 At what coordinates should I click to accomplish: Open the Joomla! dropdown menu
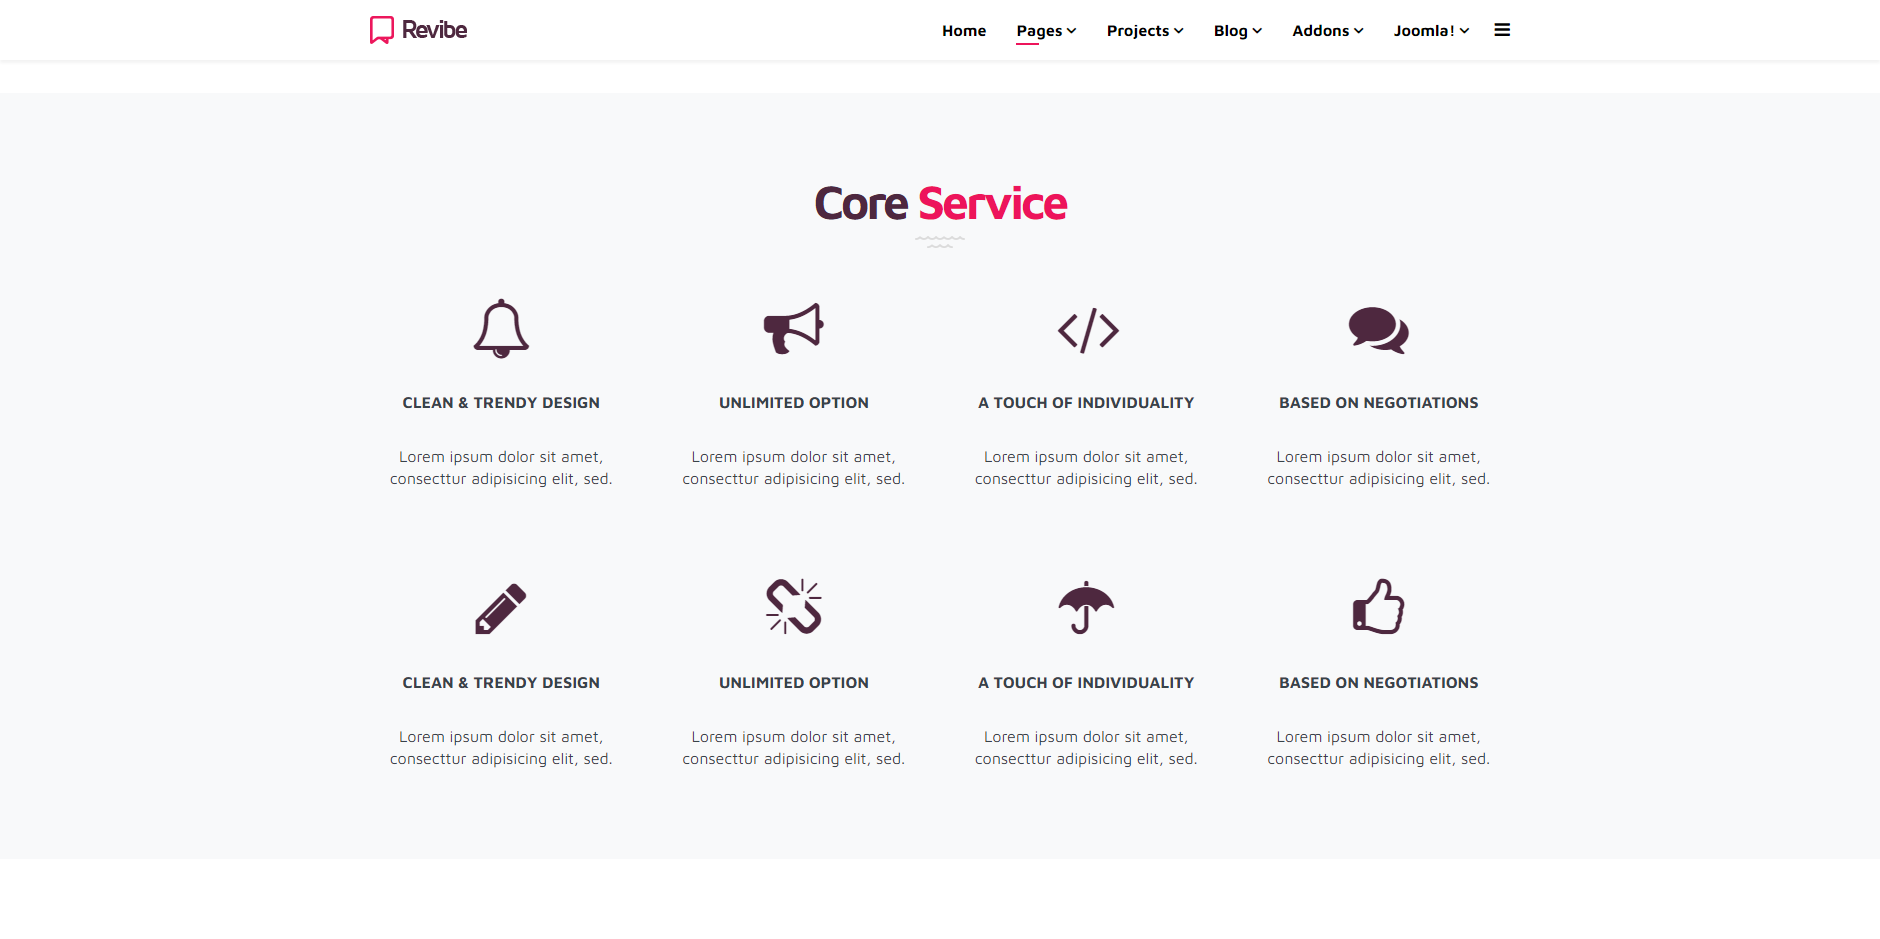tap(1431, 31)
